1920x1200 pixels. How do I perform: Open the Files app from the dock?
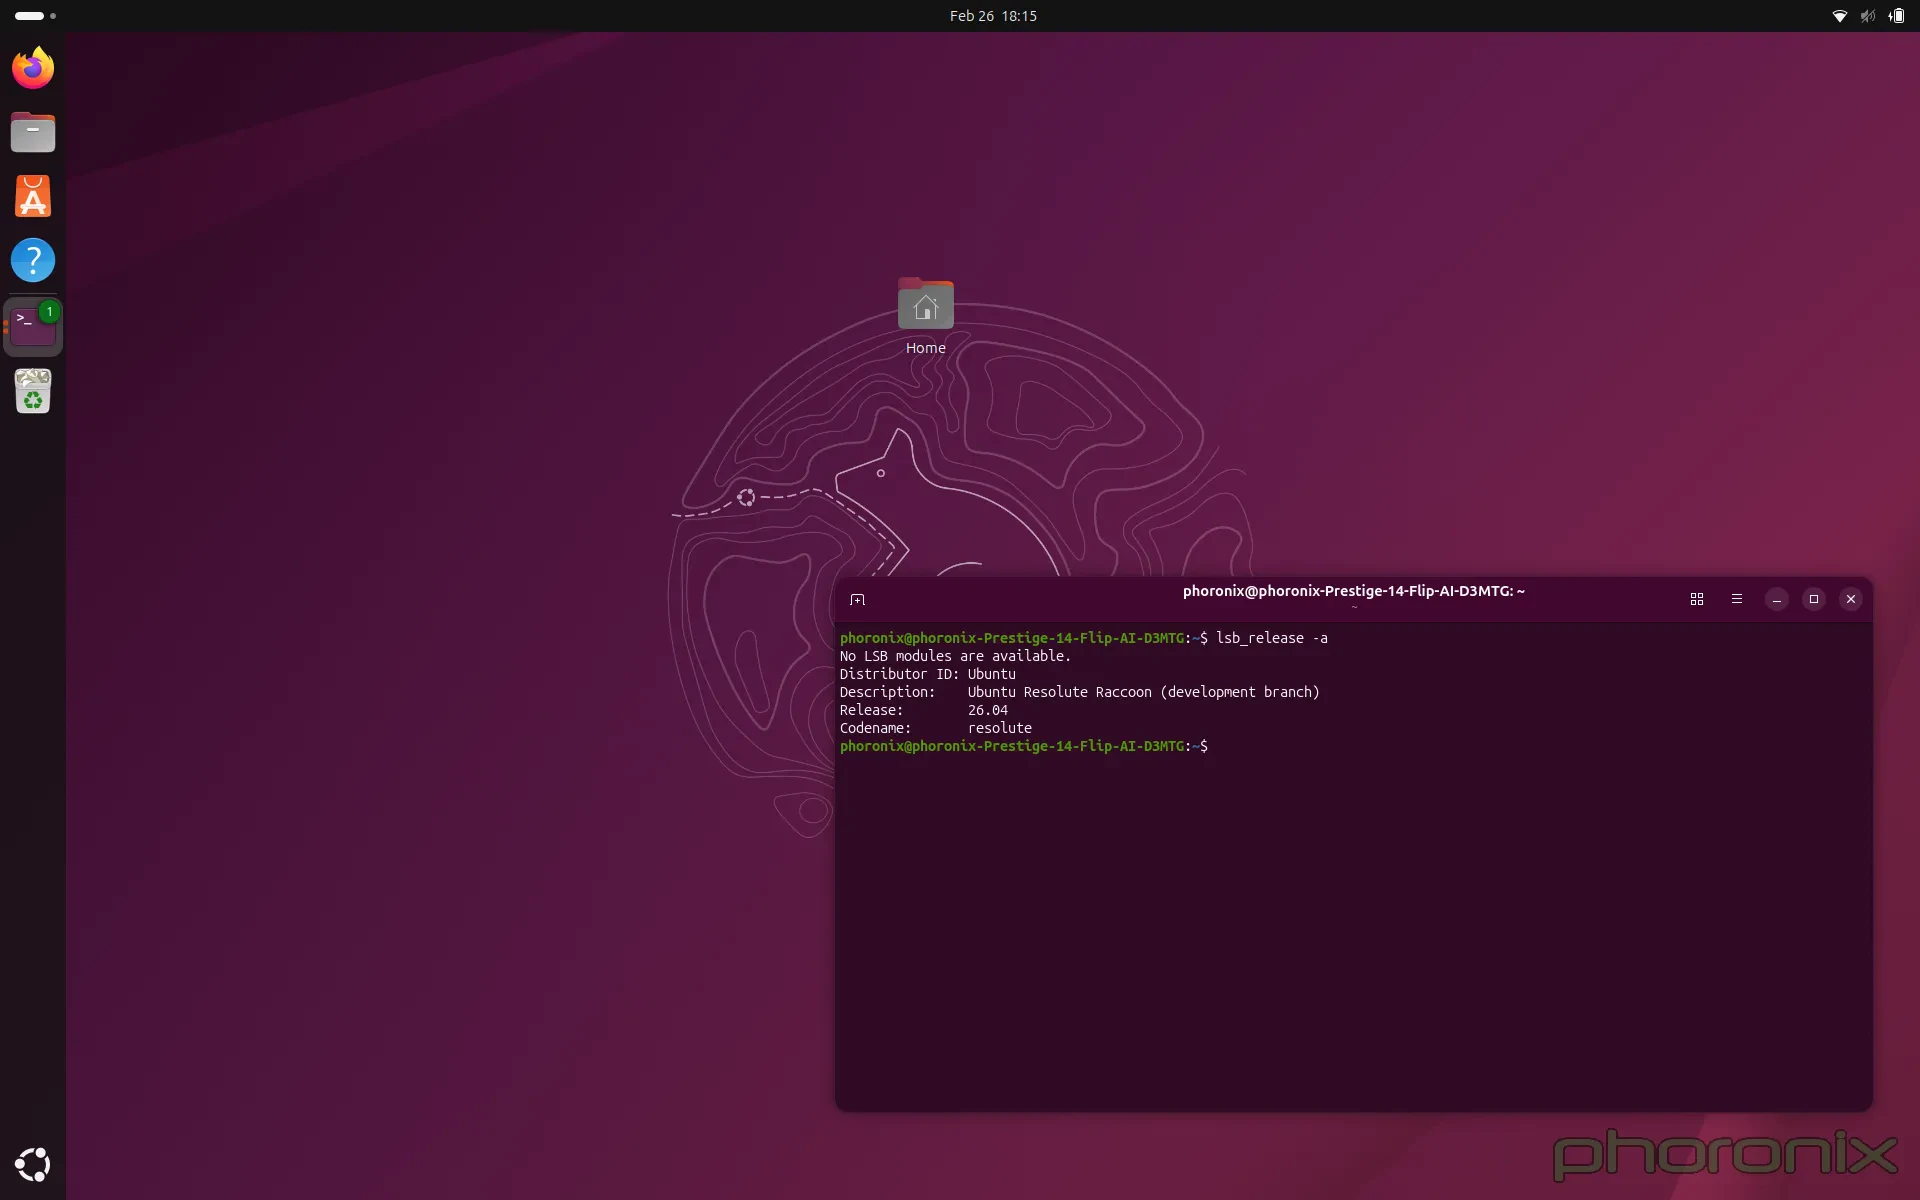[x=32, y=131]
